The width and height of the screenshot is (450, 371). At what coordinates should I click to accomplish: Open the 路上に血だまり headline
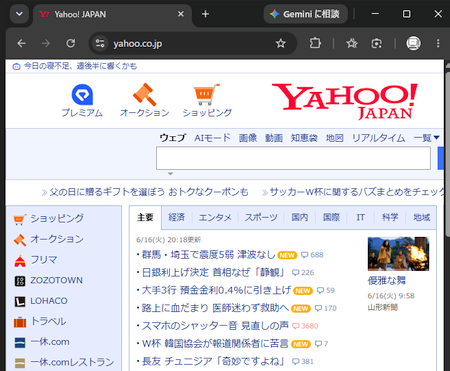point(215,308)
